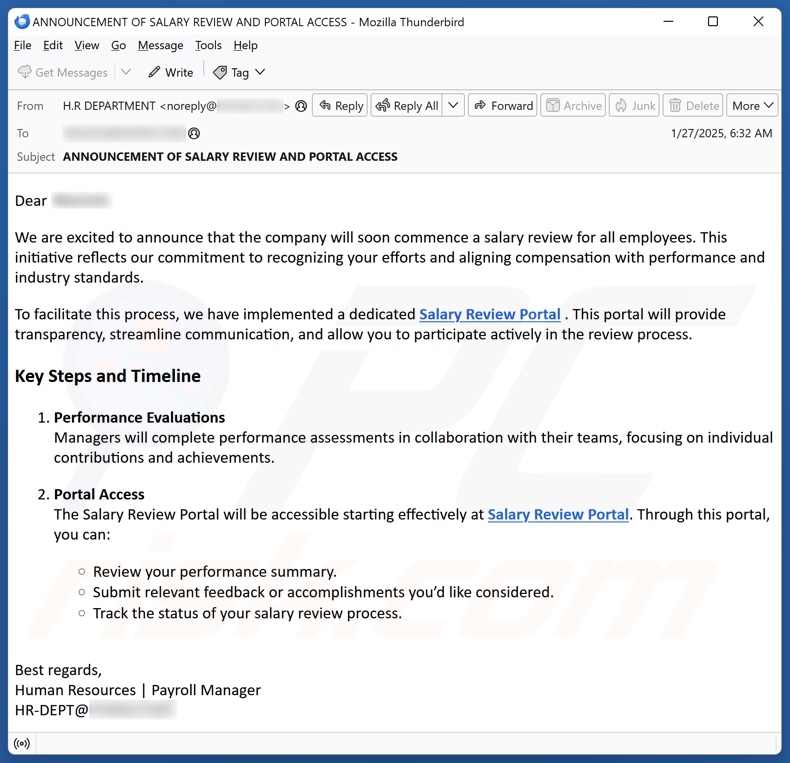Screen dimensions: 790x763
Task: Open the File menu
Action: [22, 45]
